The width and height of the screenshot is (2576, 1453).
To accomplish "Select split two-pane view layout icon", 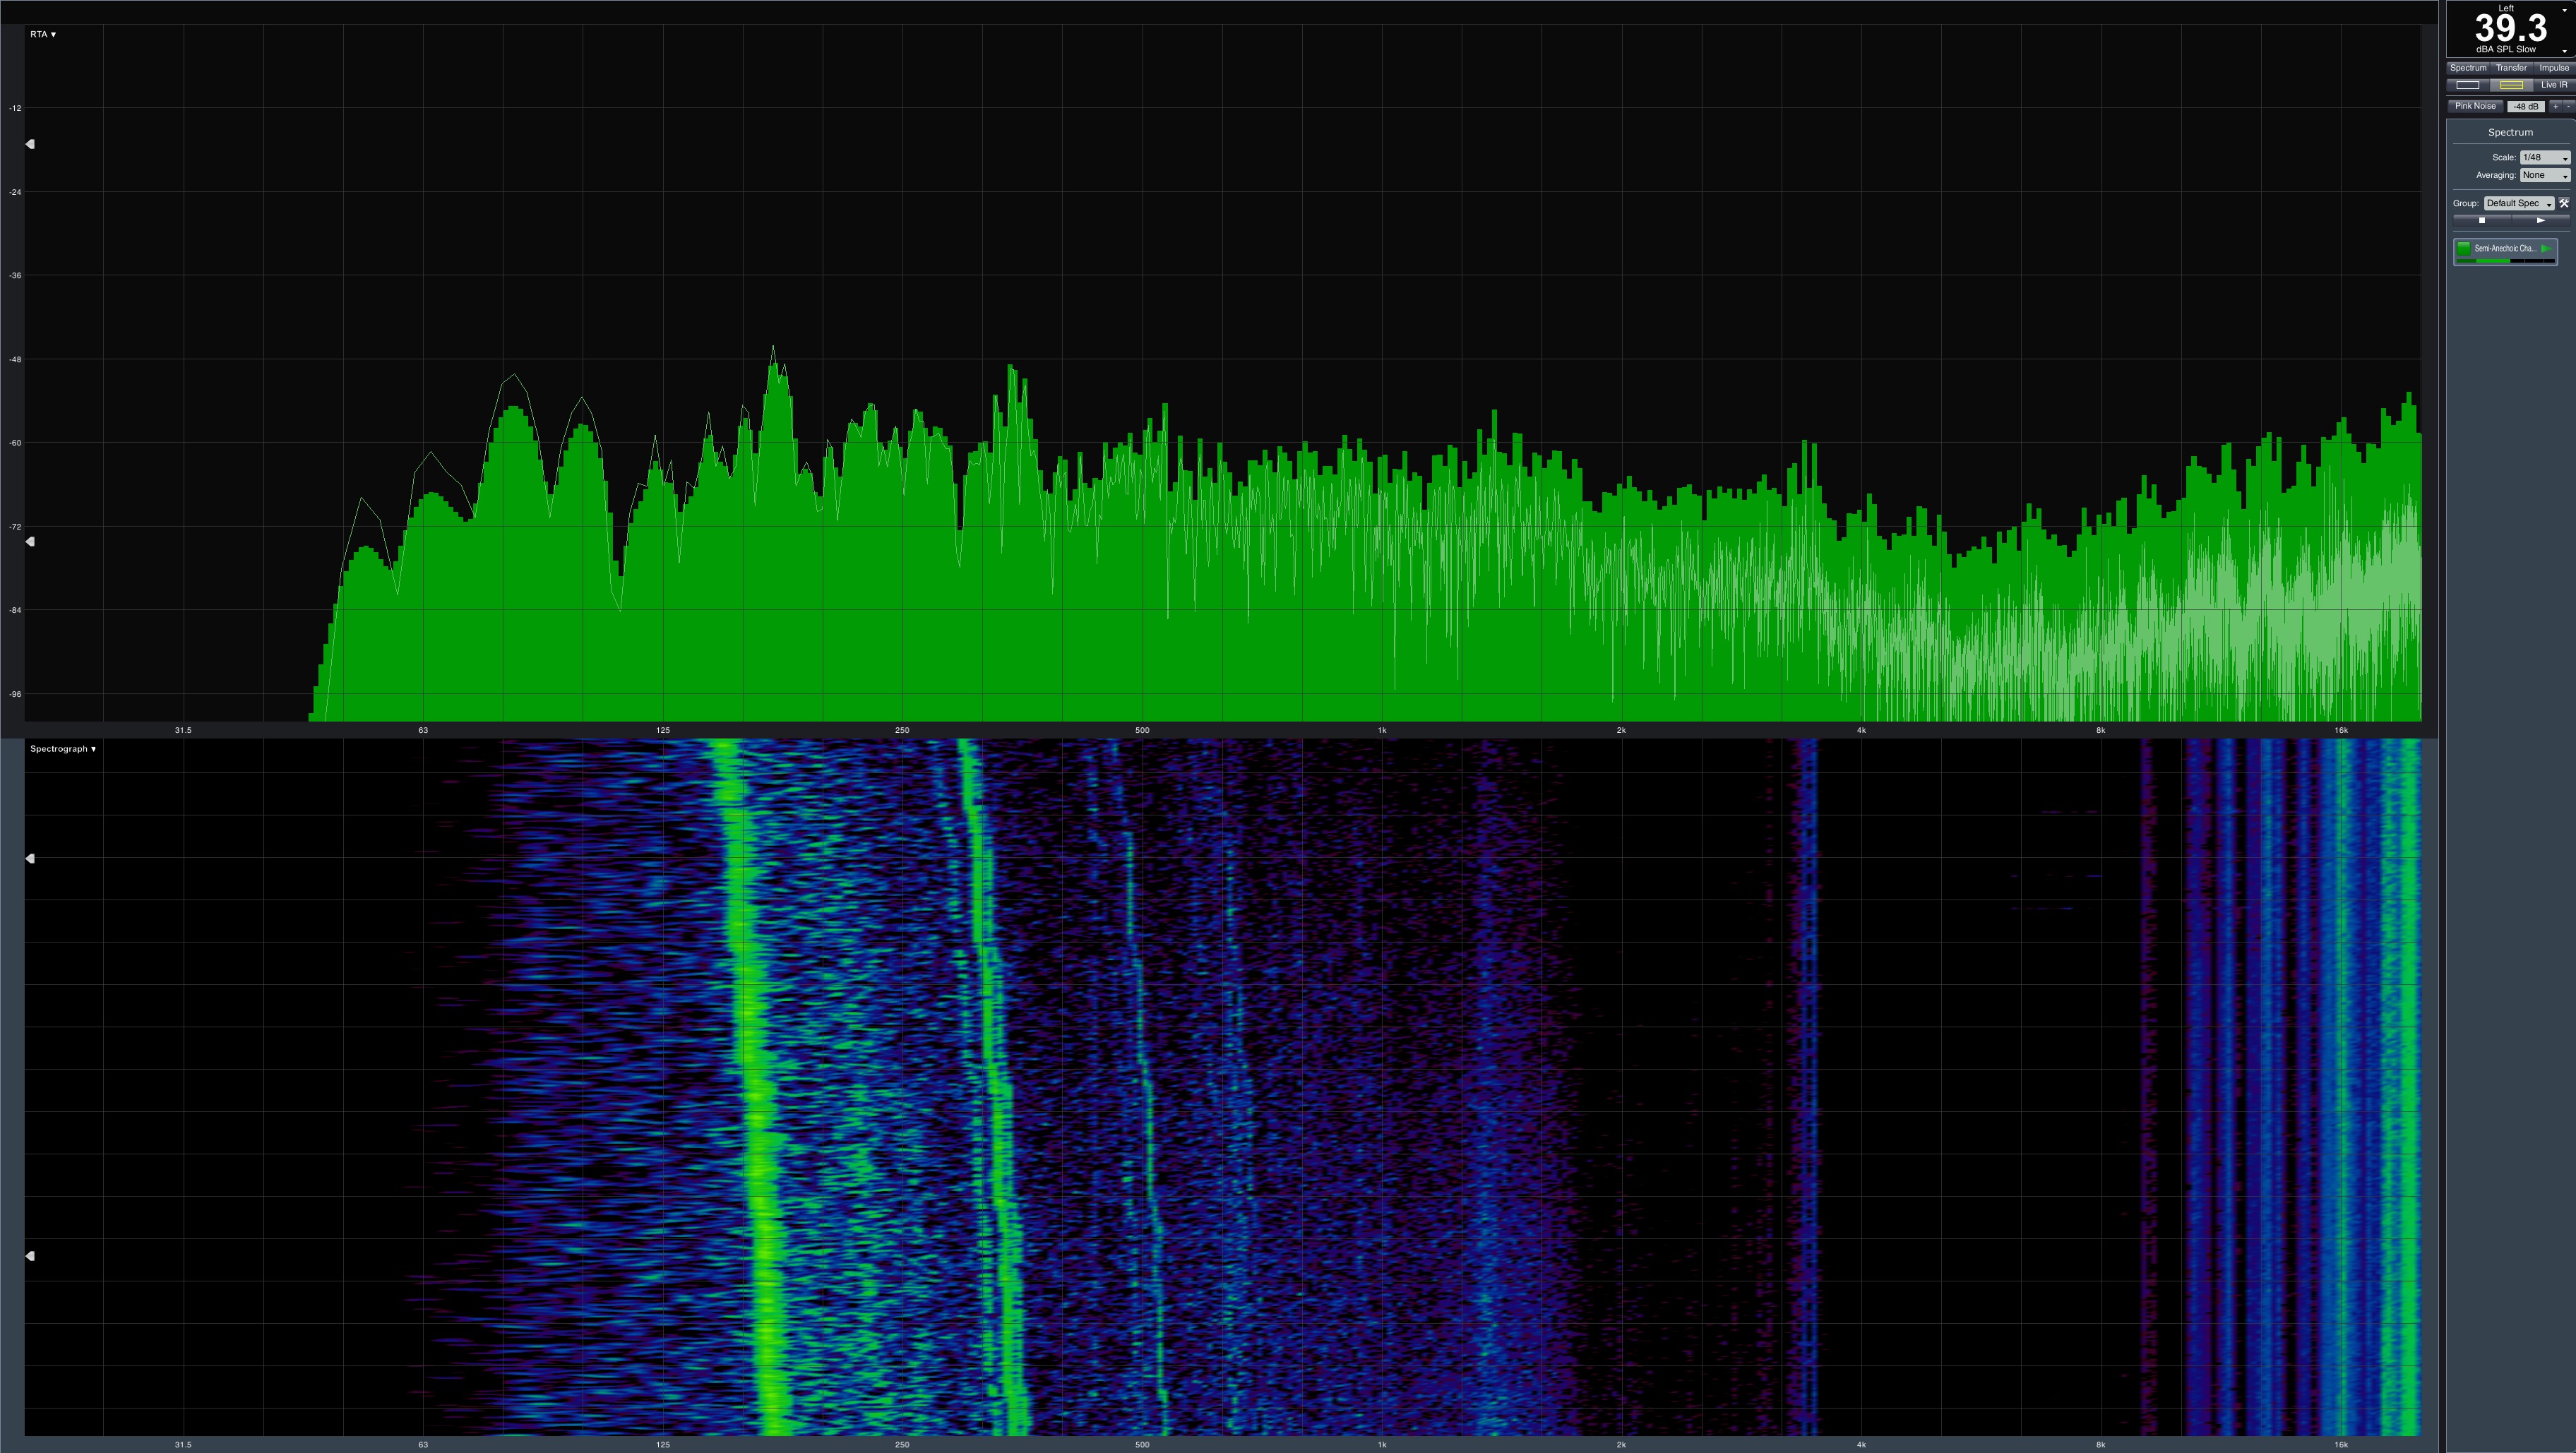I will coord(2510,85).
